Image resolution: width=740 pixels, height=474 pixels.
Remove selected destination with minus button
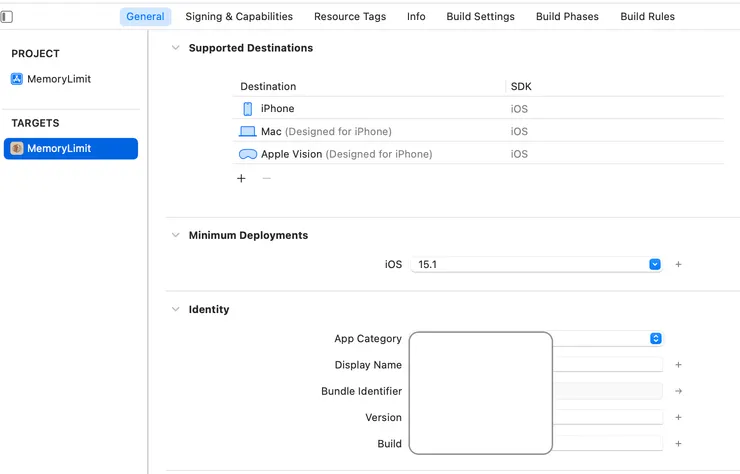point(266,179)
